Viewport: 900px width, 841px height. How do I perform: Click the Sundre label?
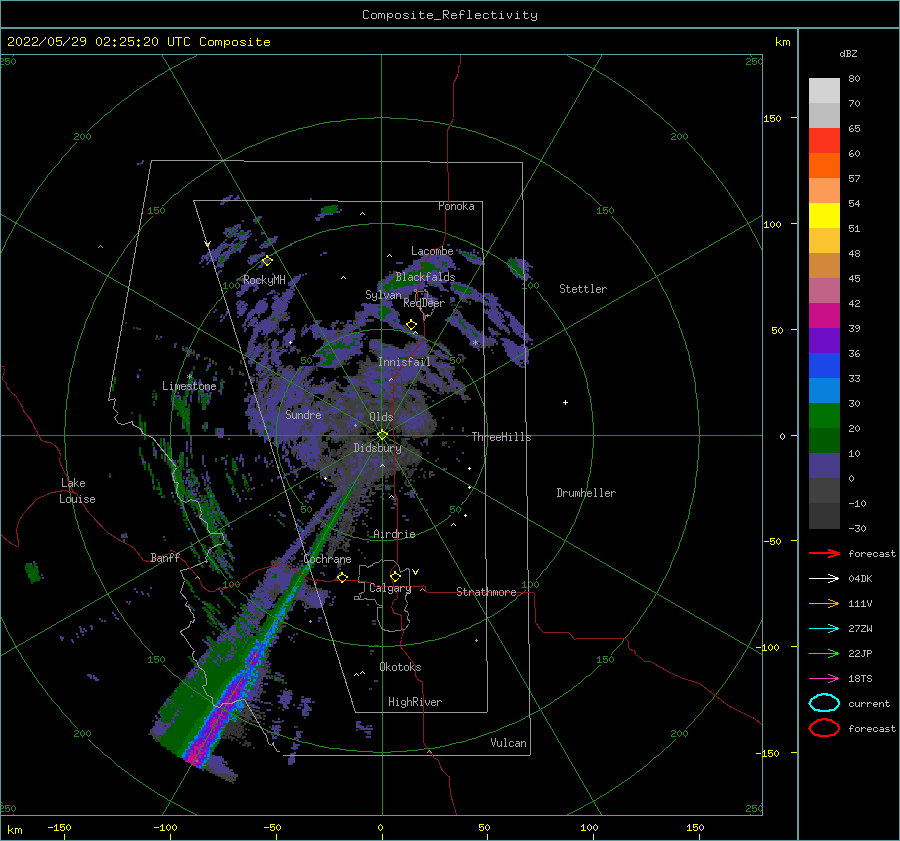click(x=303, y=414)
